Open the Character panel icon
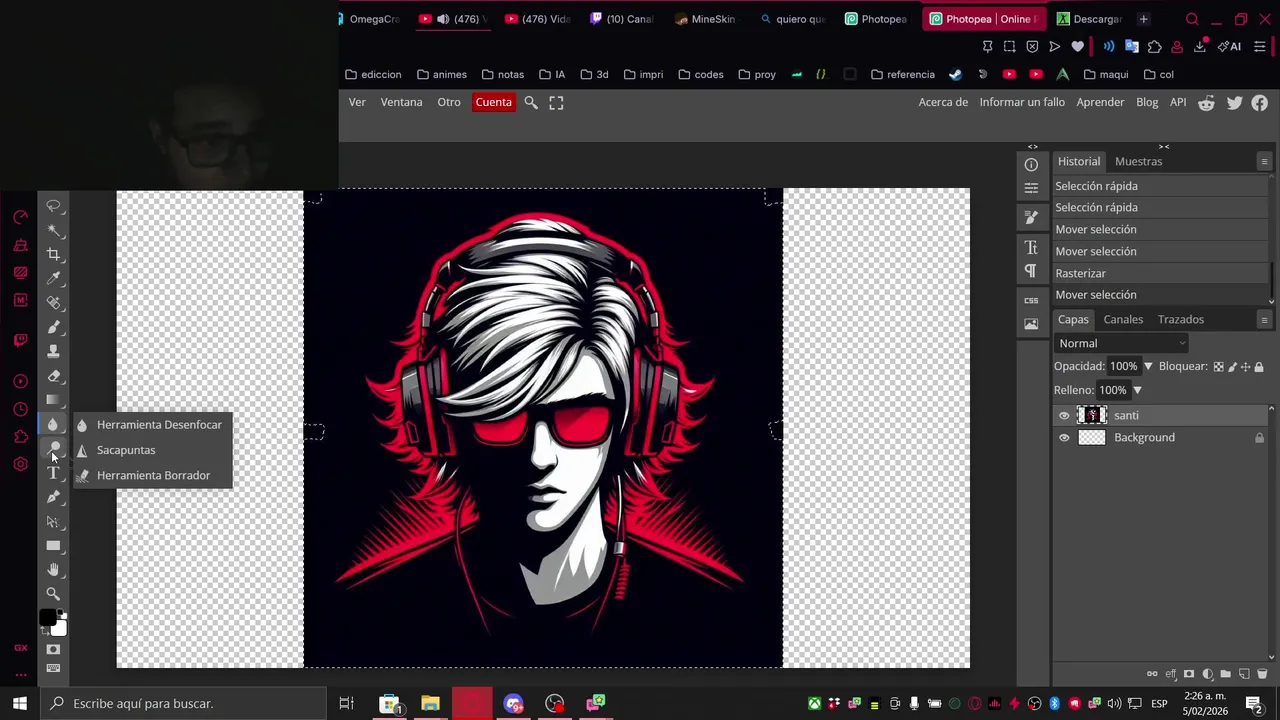Viewport: 1280px width, 720px height. click(1031, 247)
